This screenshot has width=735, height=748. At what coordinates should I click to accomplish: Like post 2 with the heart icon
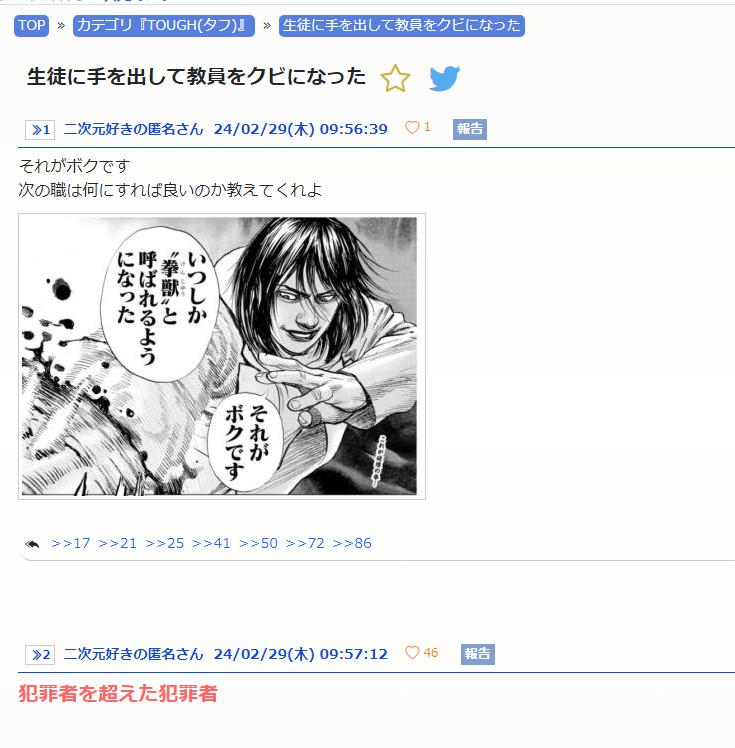pos(412,652)
